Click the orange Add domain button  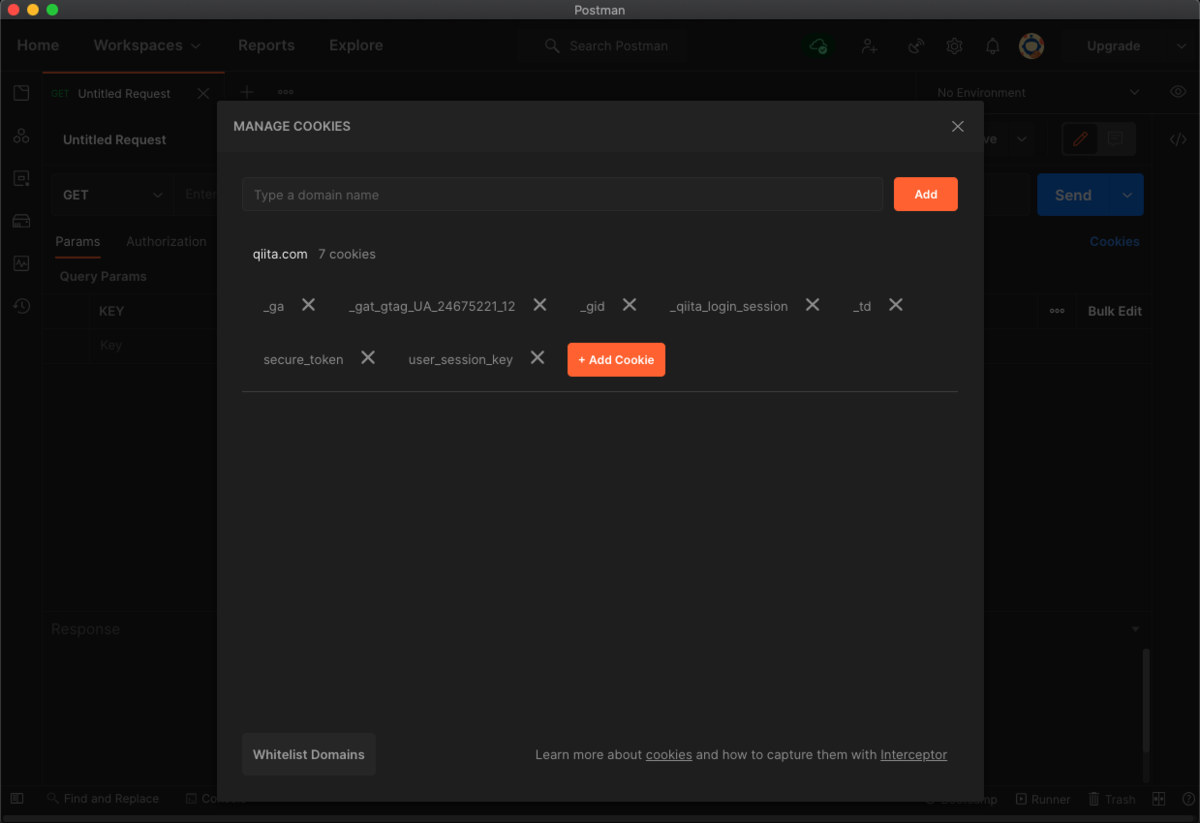[x=926, y=194]
